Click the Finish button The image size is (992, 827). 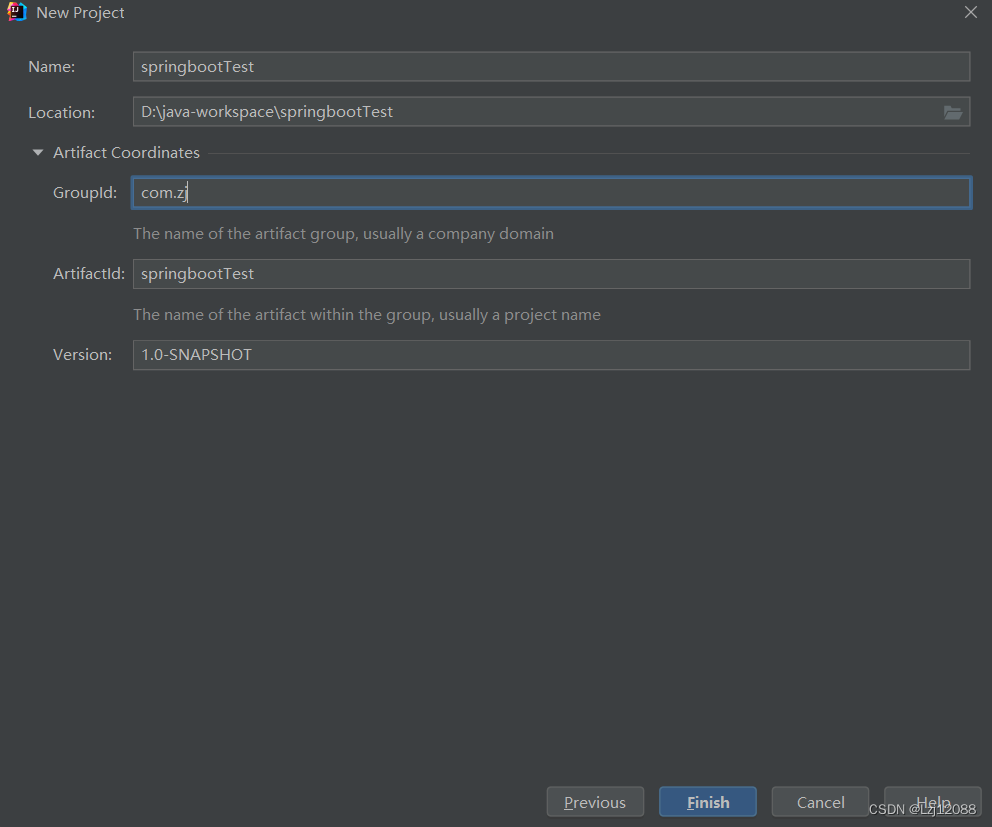click(x=707, y=801)
